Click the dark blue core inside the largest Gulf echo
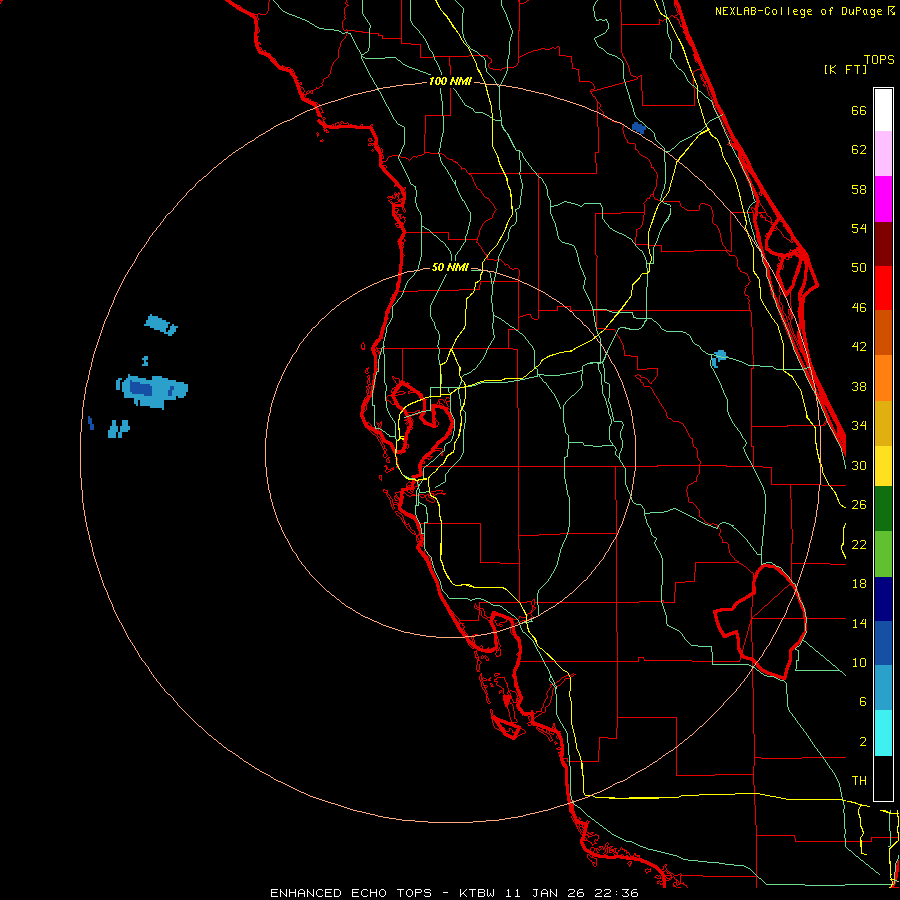The image size is (900, 900). point(141,389)
